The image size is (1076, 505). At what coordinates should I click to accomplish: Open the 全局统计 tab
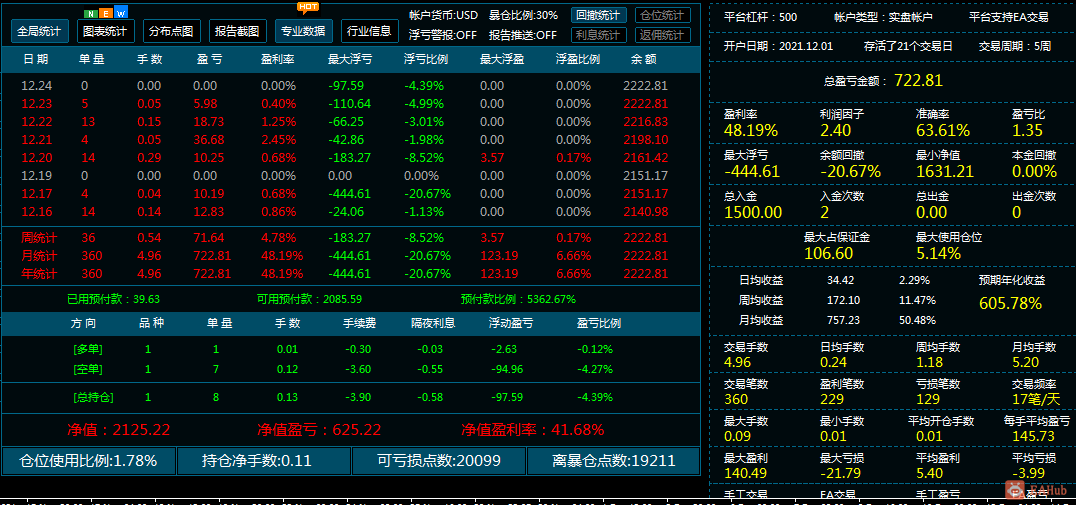[40, 31]
